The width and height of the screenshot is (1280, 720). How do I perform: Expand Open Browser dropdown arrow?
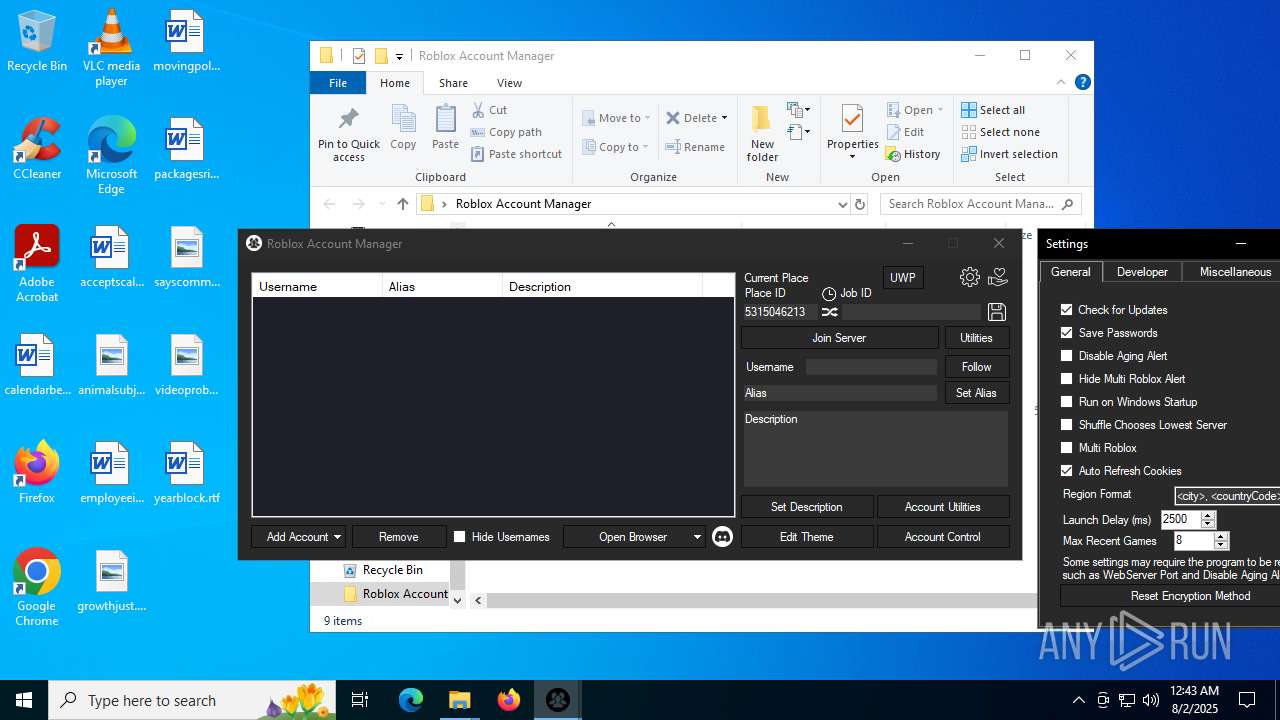pos(697,537)
